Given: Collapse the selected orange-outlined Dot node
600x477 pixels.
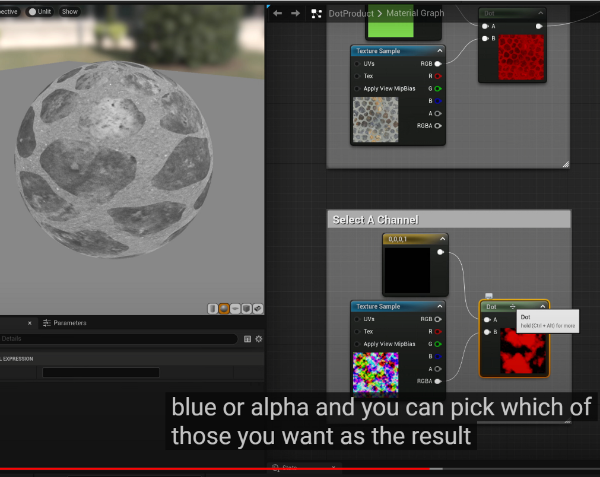Looking at the screenshot, I should 543,306.
